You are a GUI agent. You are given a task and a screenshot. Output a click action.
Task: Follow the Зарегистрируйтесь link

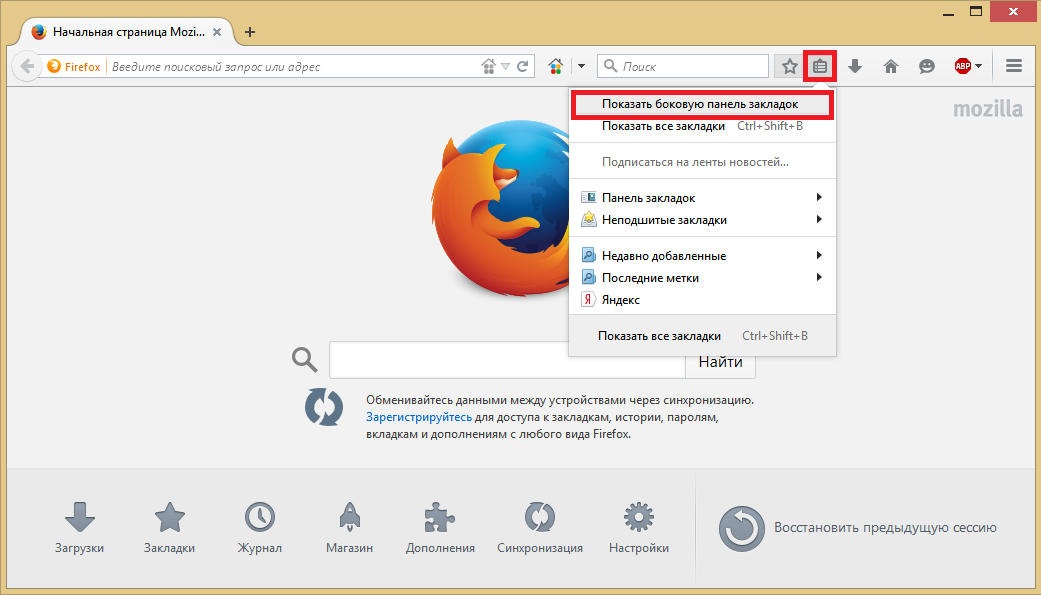tap(419, 417)
